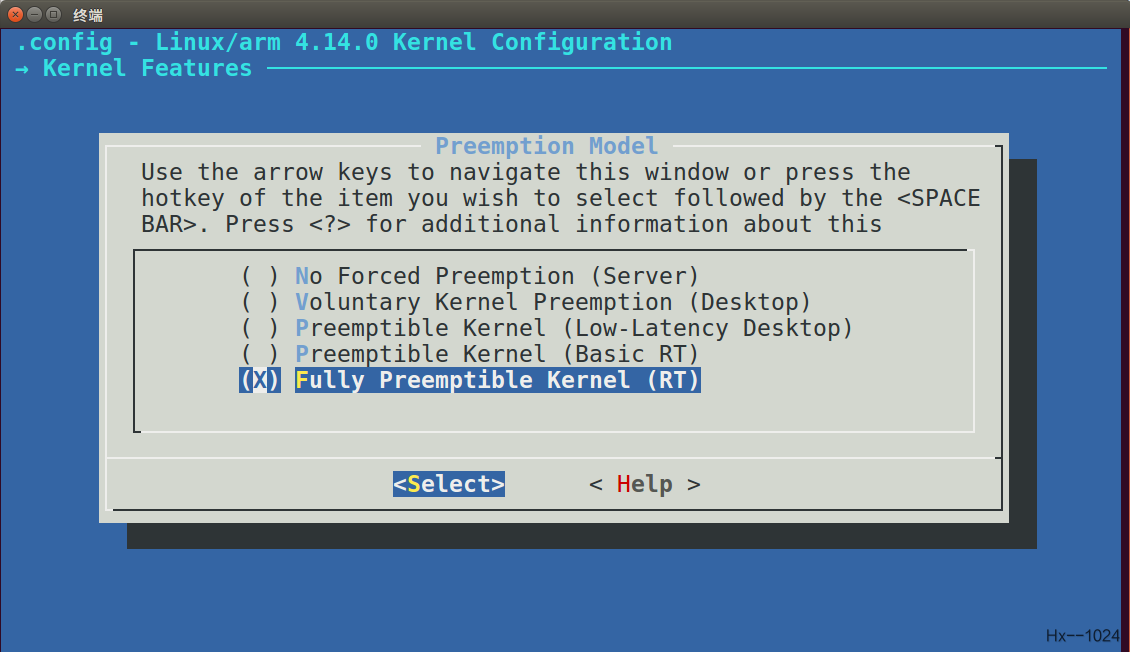
Task: Click the F hotkey of 'Fully Preemptible Kernel'
Action: click(x=302, y=380)
